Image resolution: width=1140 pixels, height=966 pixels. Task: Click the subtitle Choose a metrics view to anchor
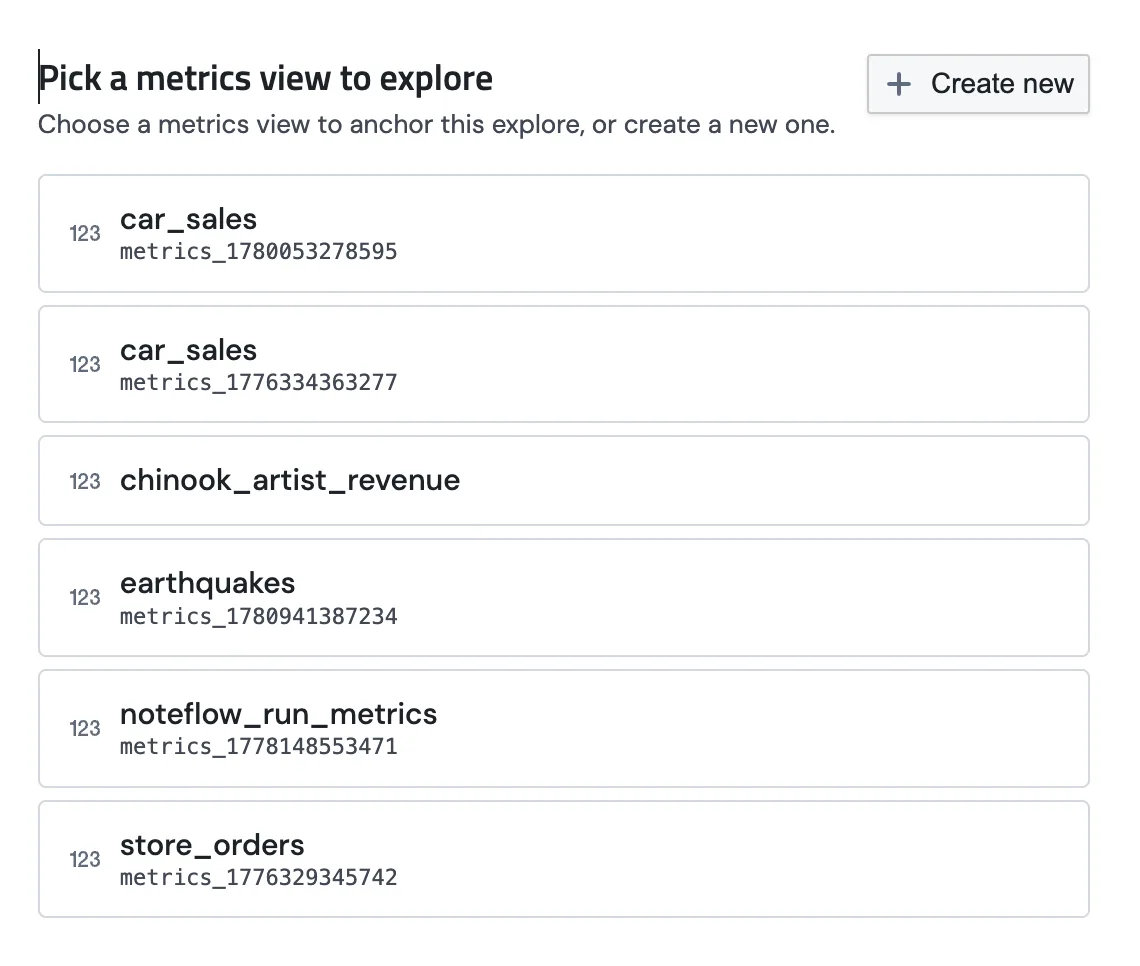(436, 124)
